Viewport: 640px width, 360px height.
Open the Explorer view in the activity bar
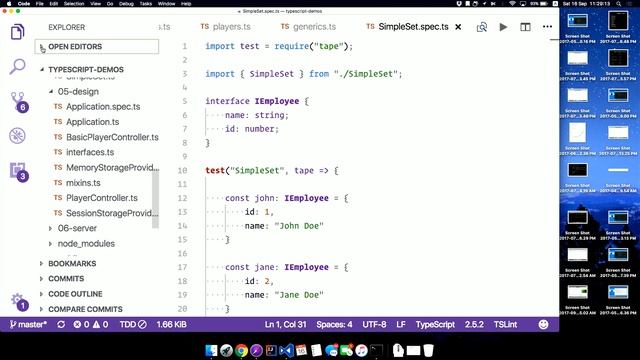coord(17,32)
